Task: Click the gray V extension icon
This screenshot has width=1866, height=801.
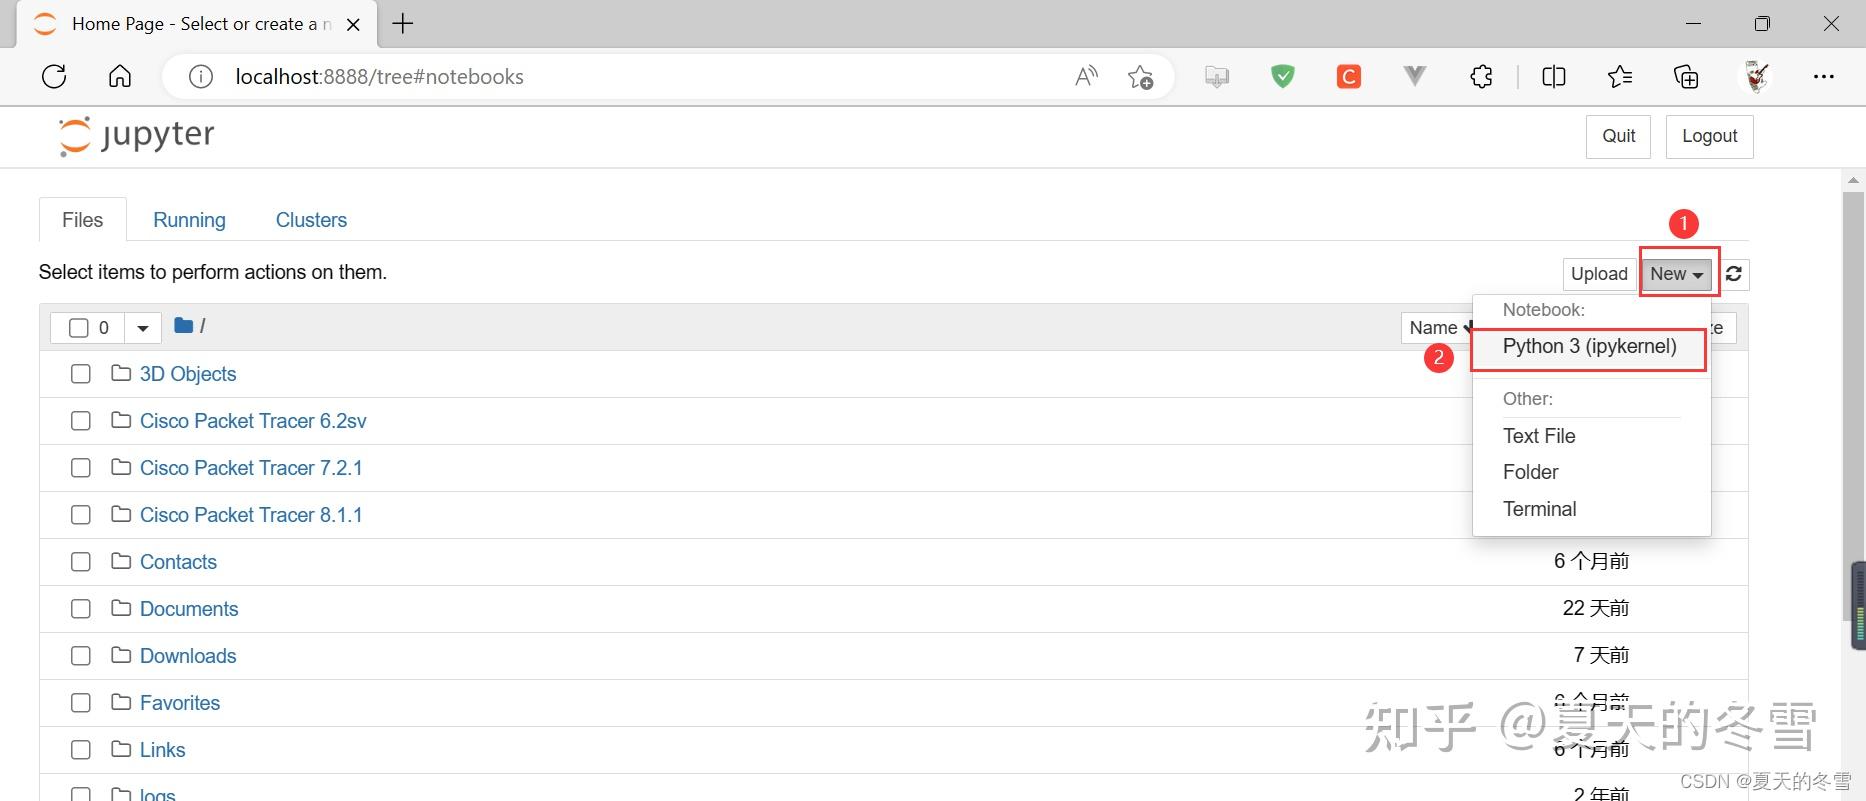Action: (x=1415, y=76)
